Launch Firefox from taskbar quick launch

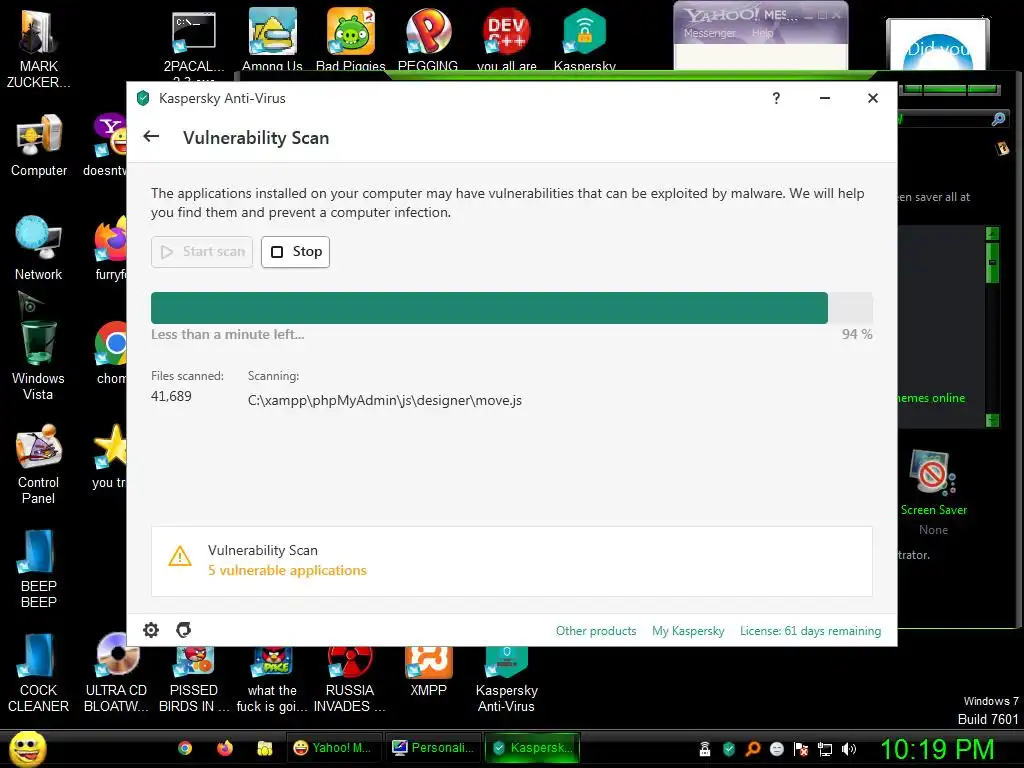(x=225, y=748)
